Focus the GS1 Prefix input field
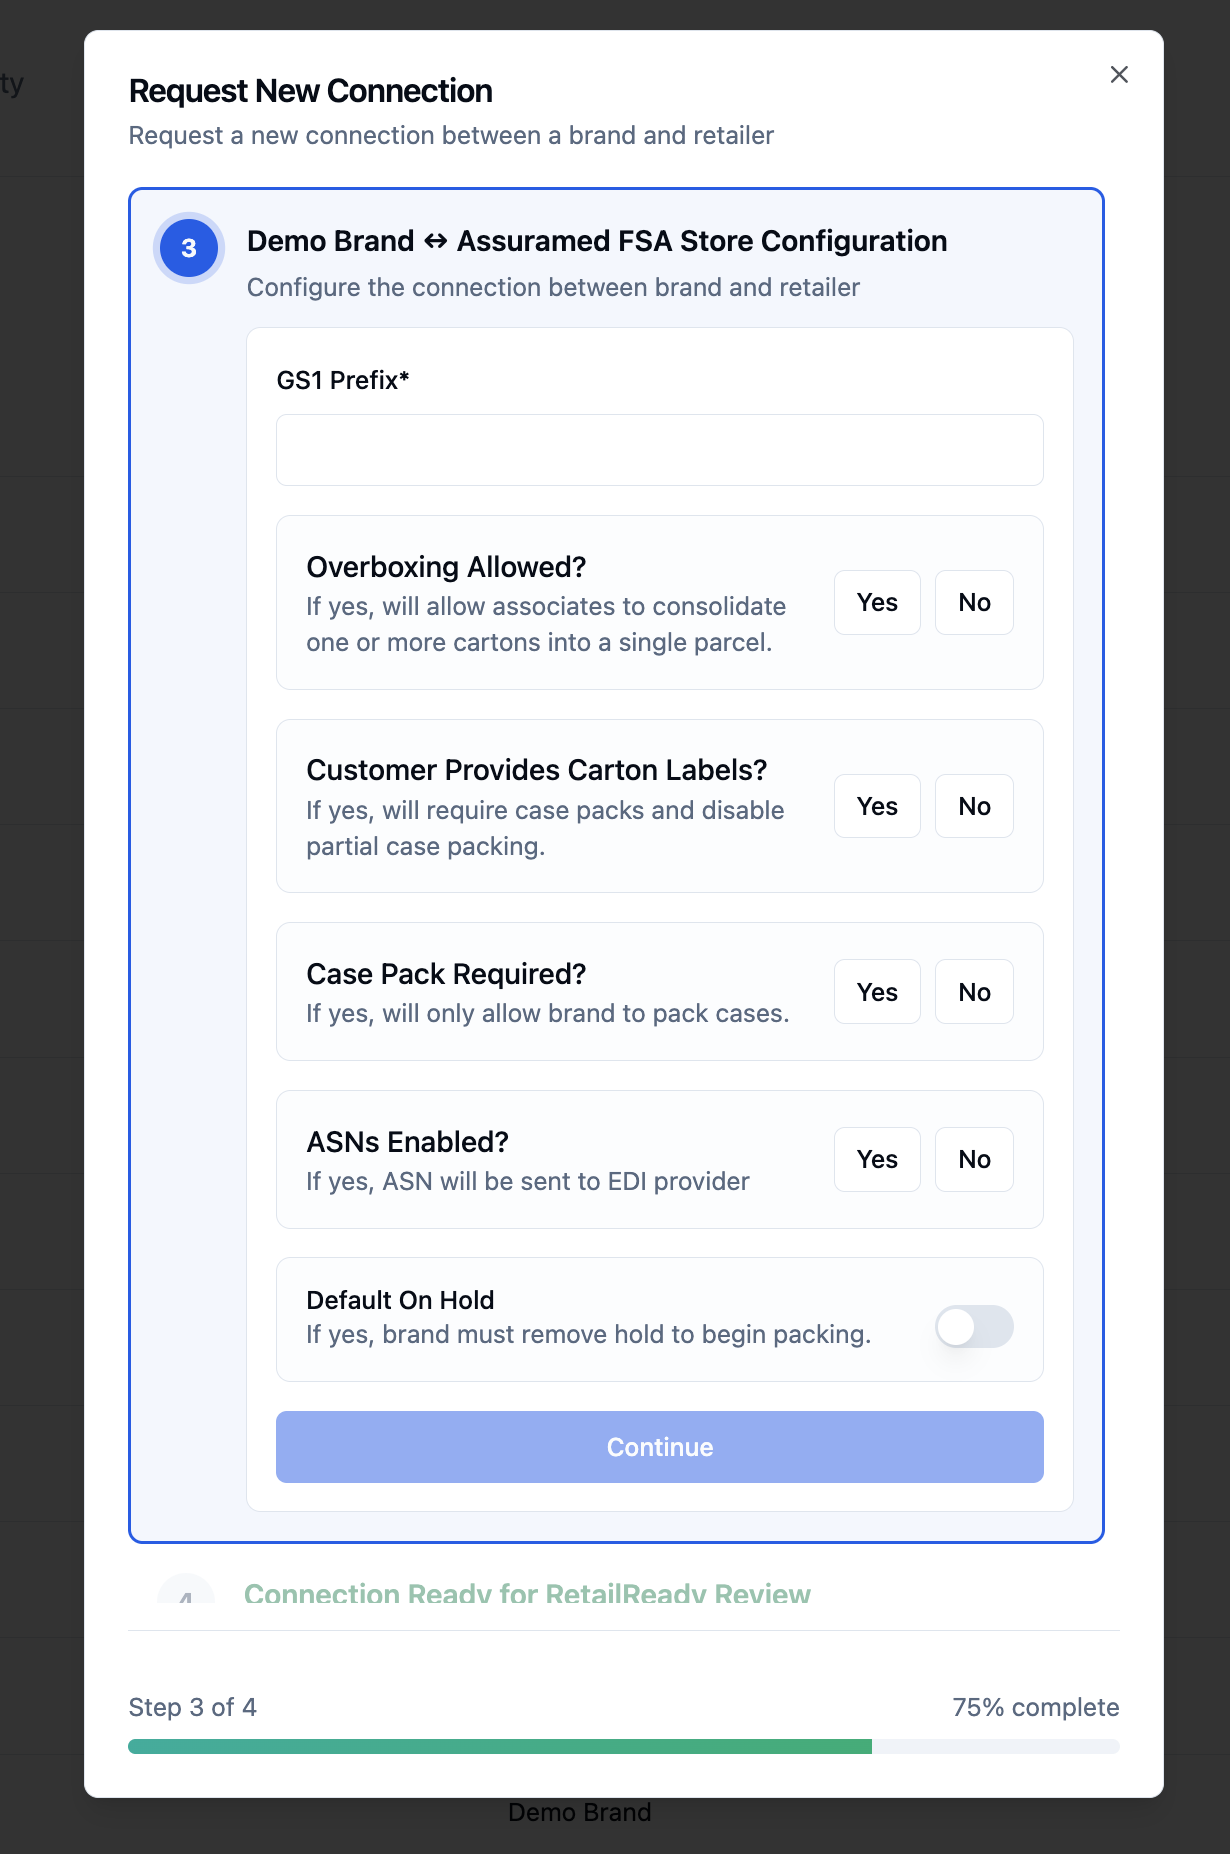This screenshot has width=1230, height=1854. [x=660, y=450]
